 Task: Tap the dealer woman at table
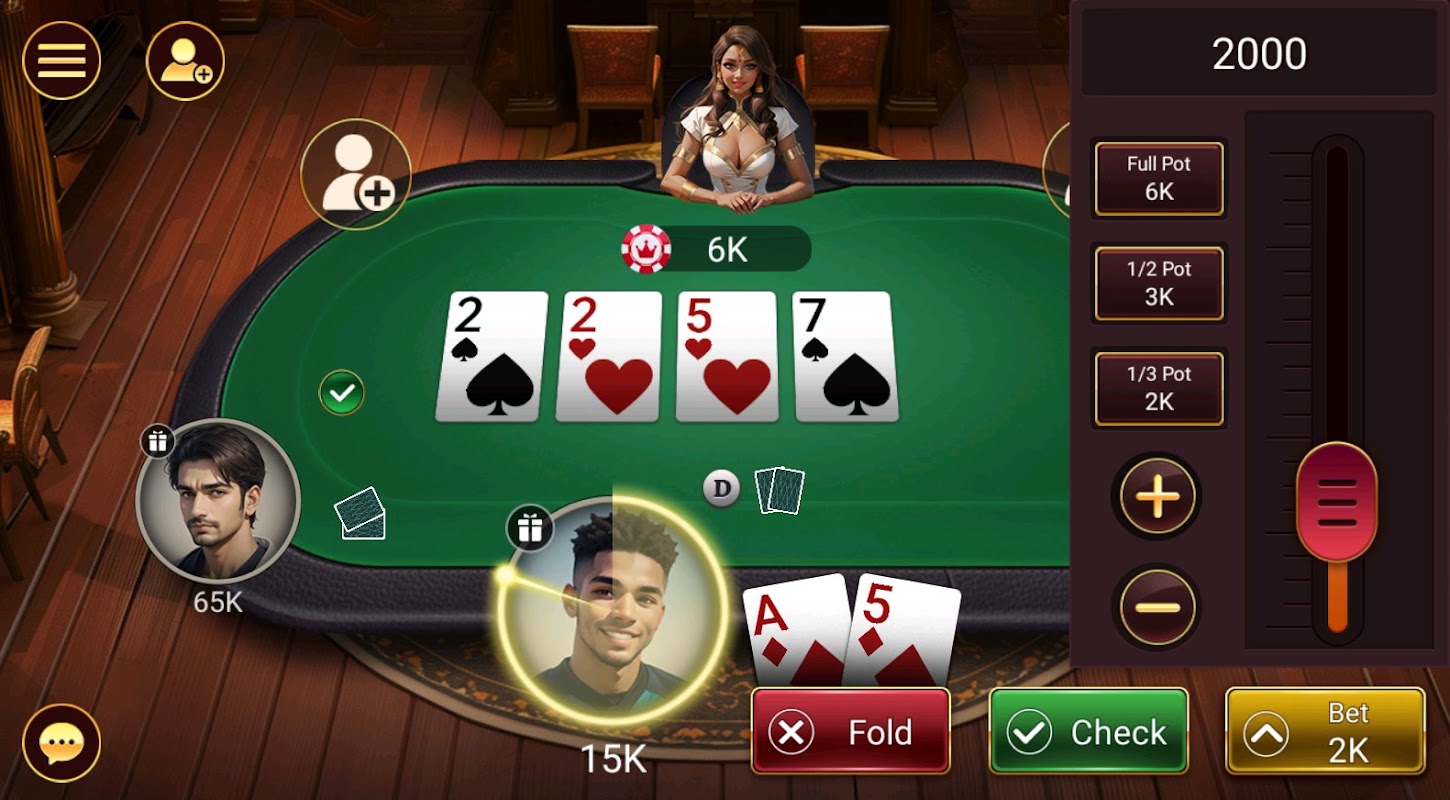tap(738, 118)
